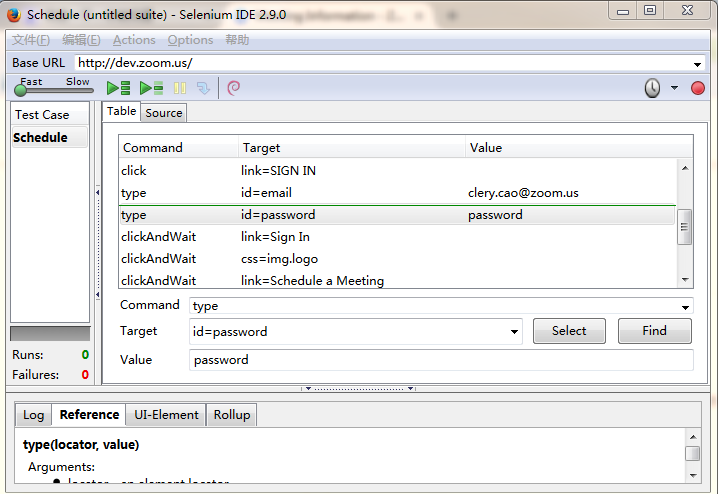This screenshot has height=494, width=718.
Task: Expand the Base URL dropdown
Action: [697, 64]
